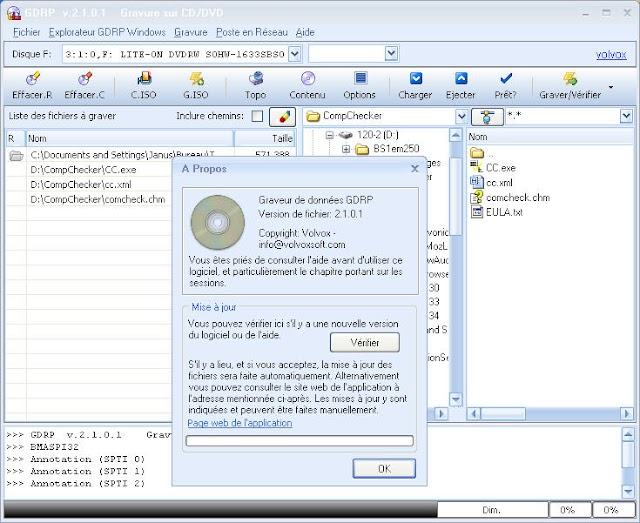Image resolution: width=640 pixels, height=523 pixels.
Task: Select the C:\Documents and Settings burn list row
Action: [x=122, y=155]
